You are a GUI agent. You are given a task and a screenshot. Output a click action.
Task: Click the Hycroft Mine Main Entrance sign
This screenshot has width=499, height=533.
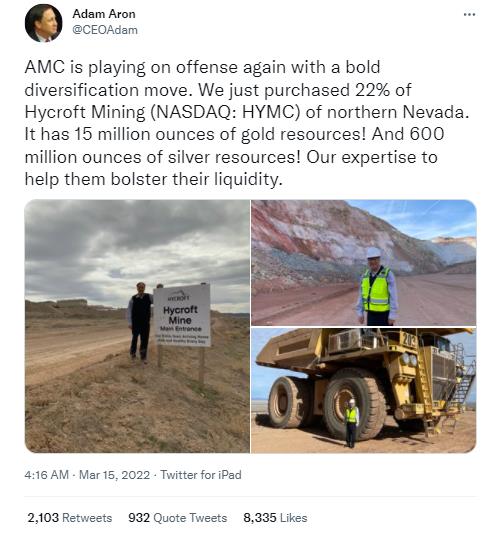click(x=182, y=315)
